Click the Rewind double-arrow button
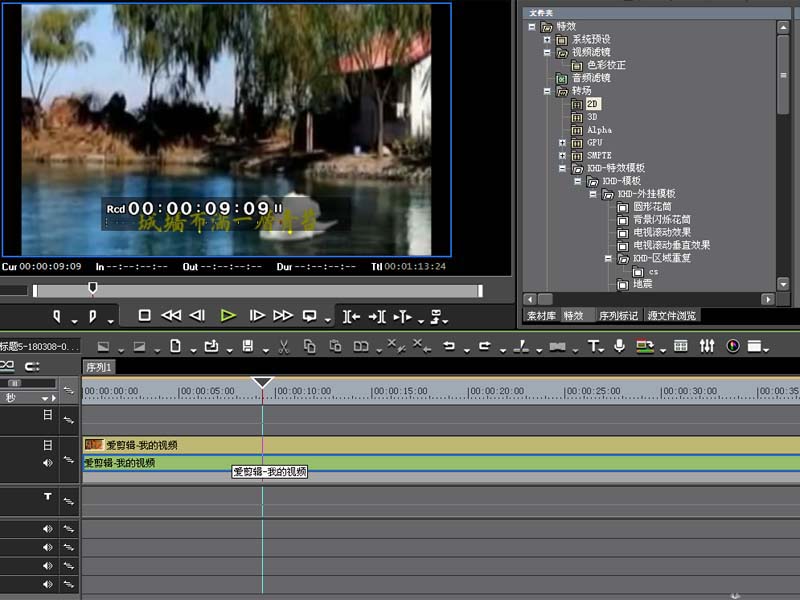800x600 pixels. 171,316
